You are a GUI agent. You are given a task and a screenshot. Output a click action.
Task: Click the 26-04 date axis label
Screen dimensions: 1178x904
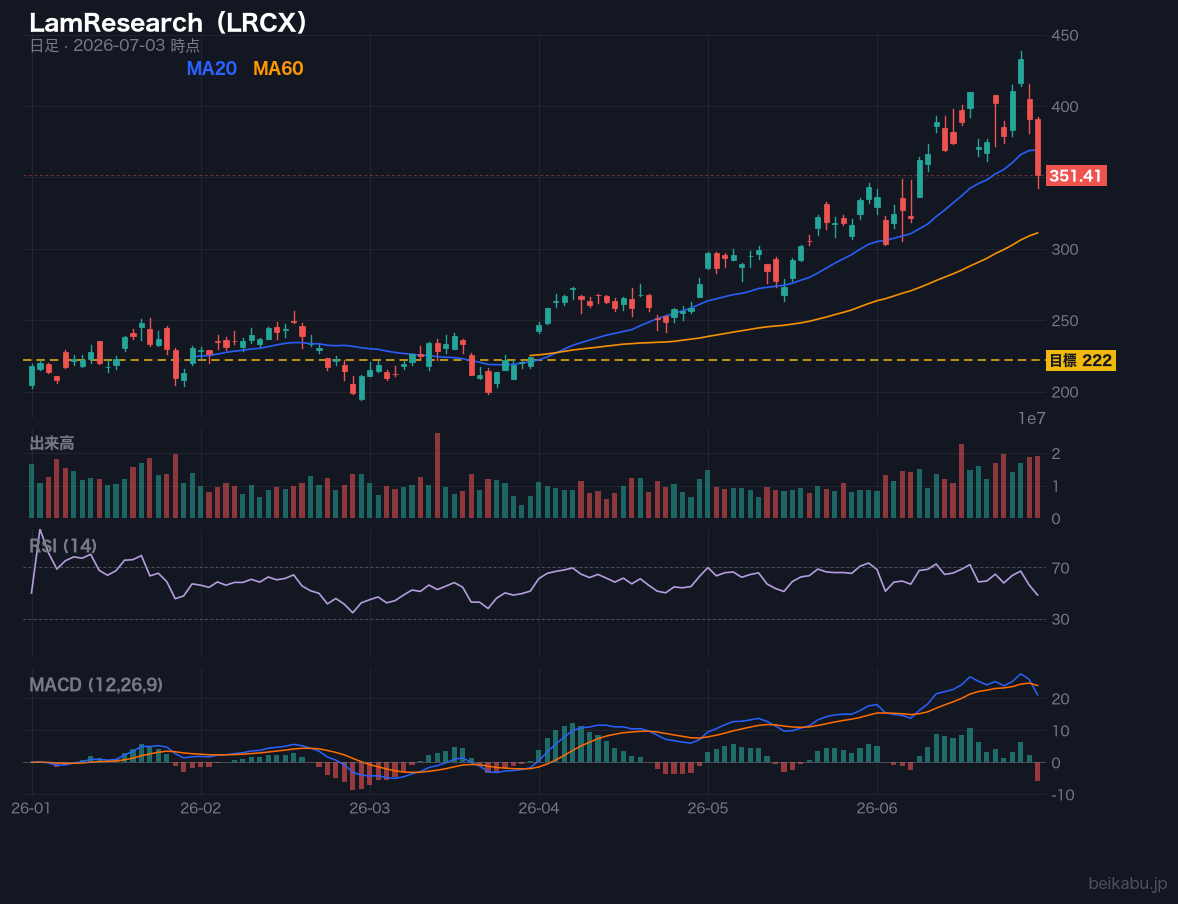(539, 808)
